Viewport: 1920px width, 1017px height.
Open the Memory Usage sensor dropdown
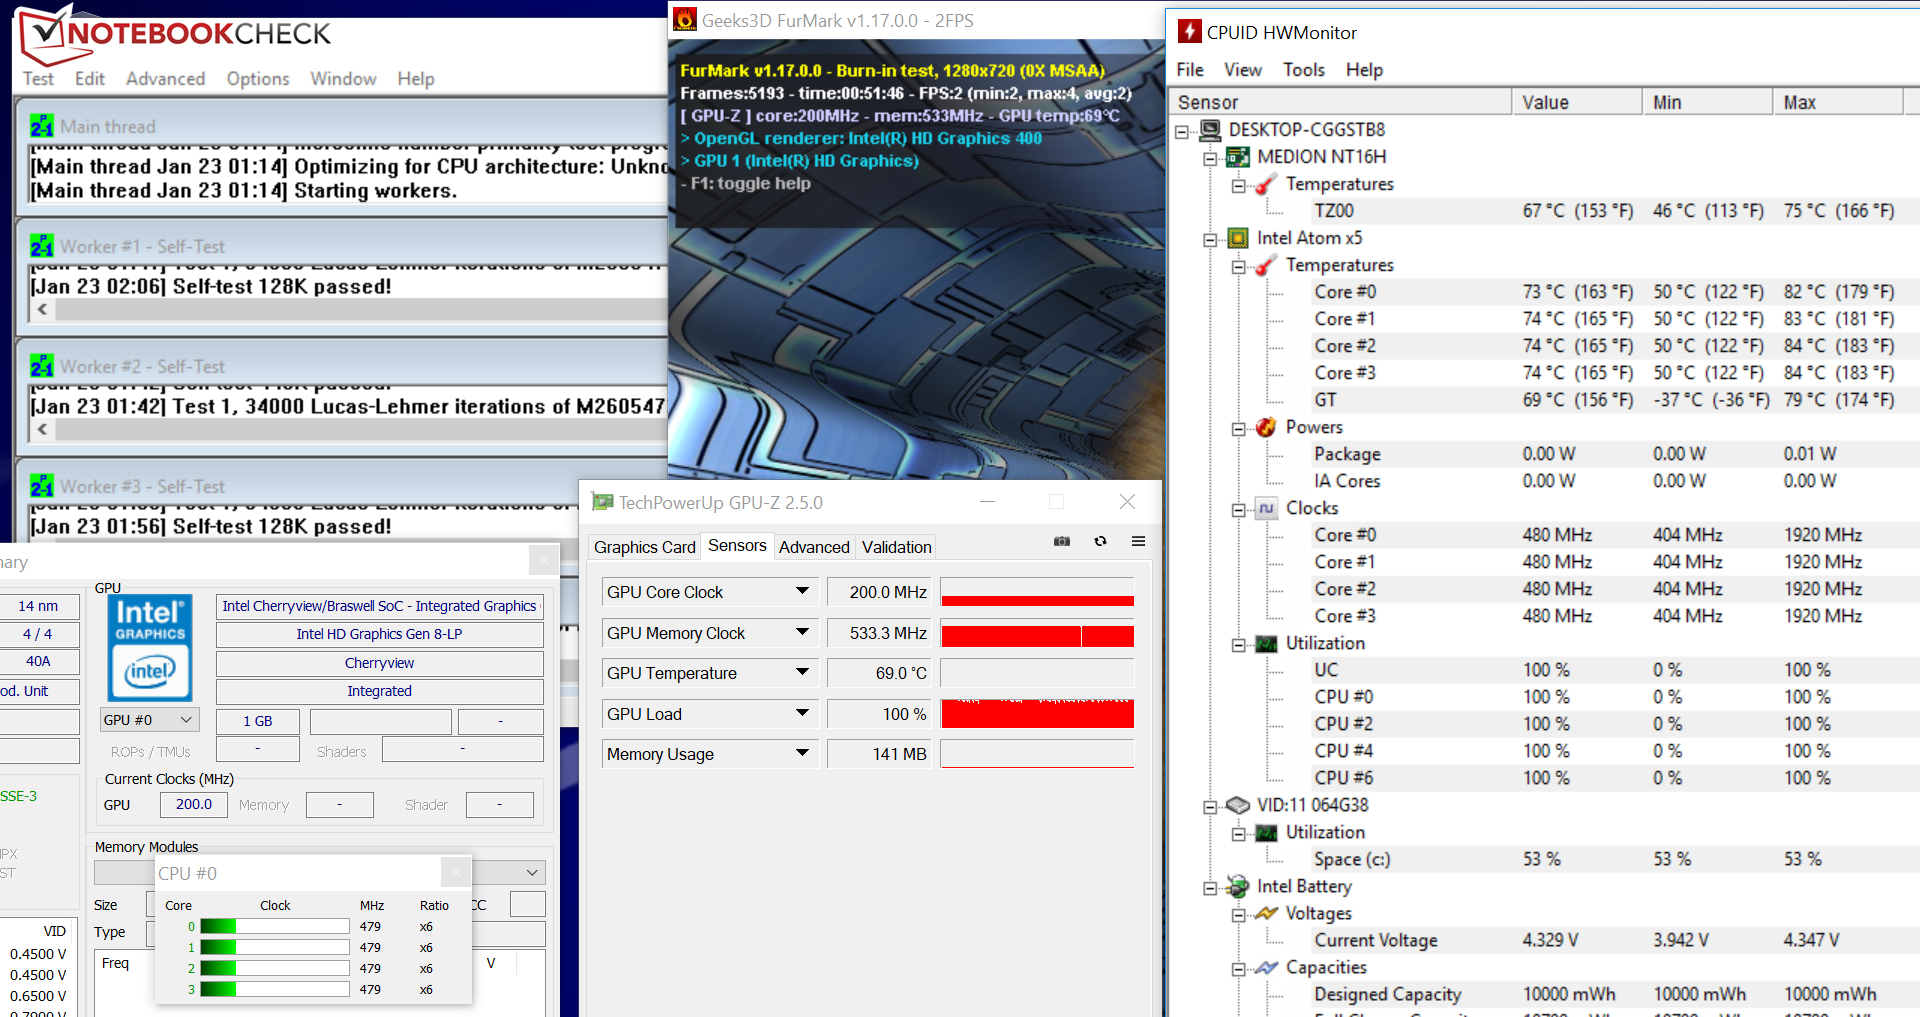(802, 753)
